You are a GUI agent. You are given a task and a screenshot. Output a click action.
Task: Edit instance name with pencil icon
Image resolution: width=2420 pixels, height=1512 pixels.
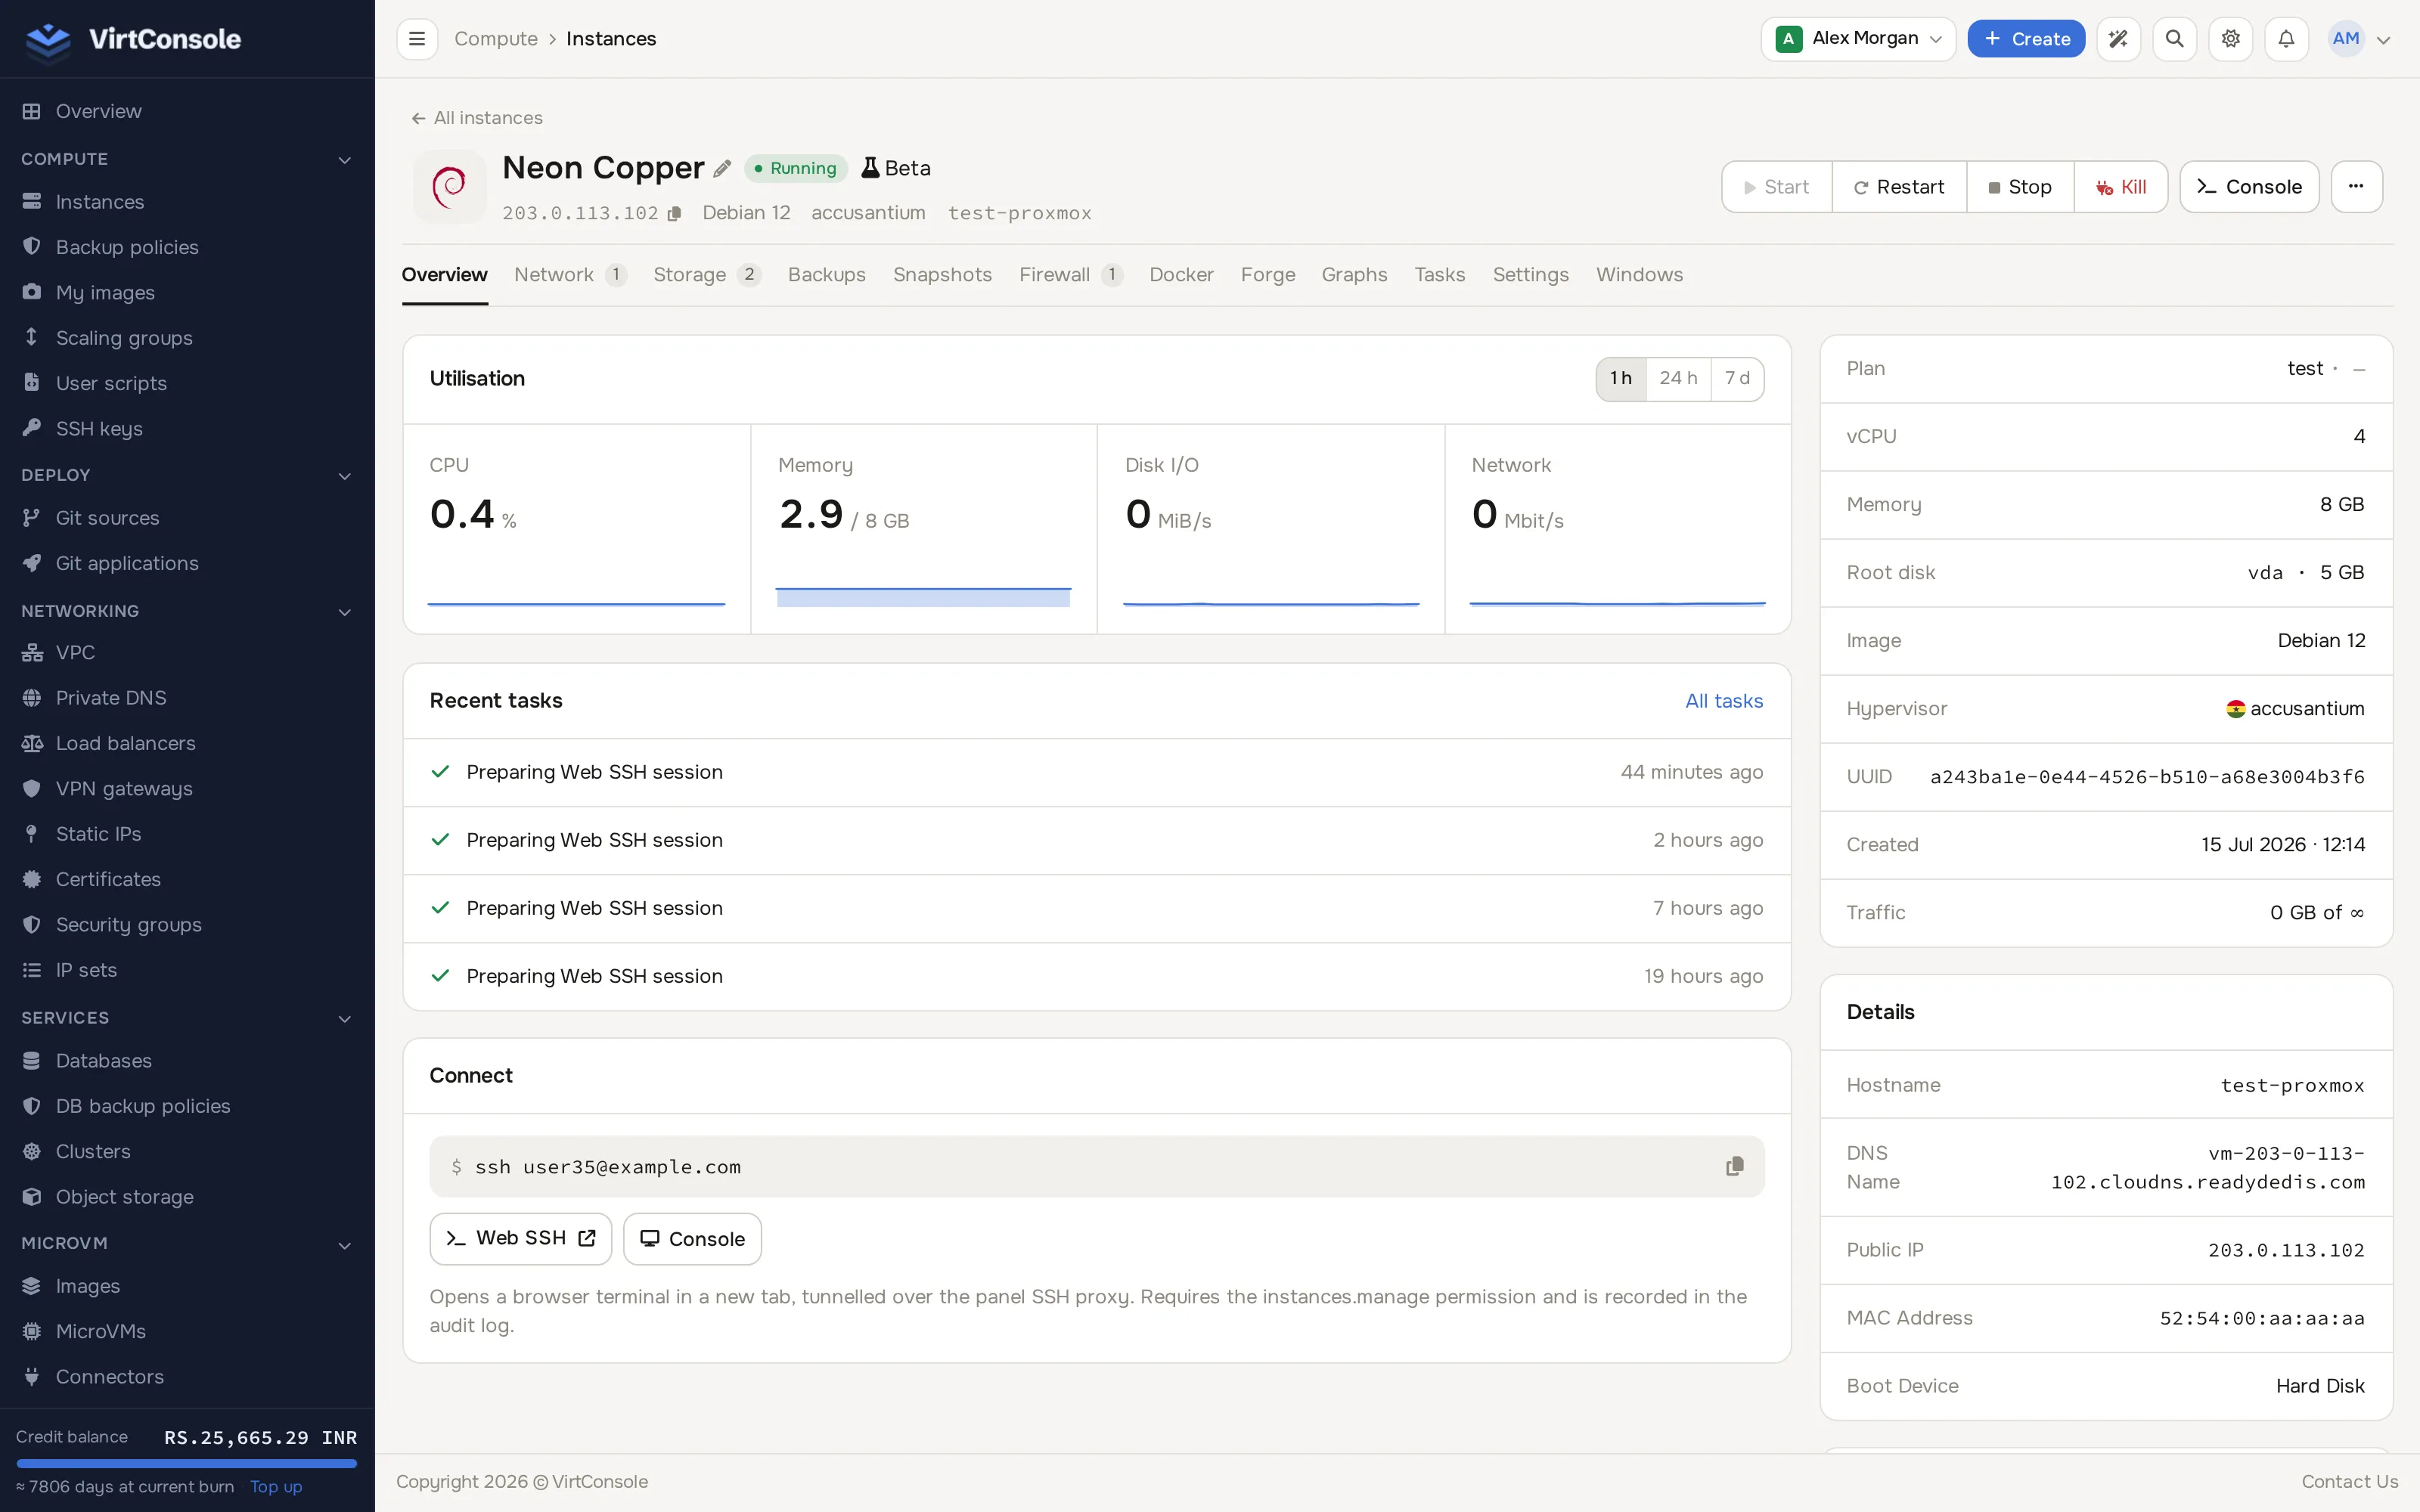point(722,168)
